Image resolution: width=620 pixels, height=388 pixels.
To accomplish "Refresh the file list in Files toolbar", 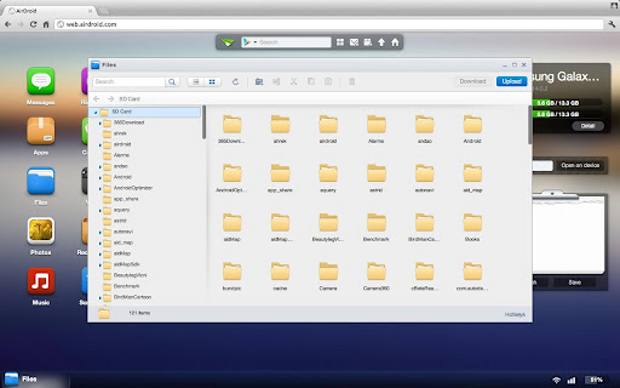I will click(235, 82).
